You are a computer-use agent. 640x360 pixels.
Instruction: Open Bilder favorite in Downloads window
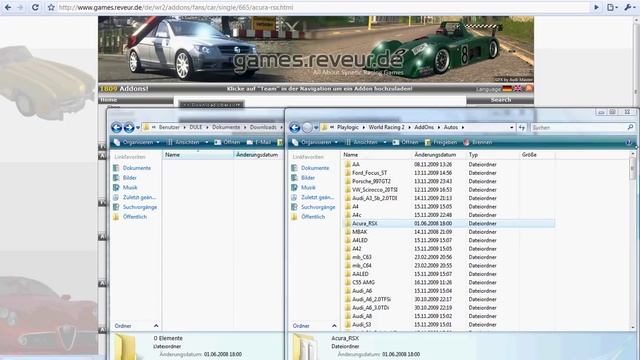[125, 178]
